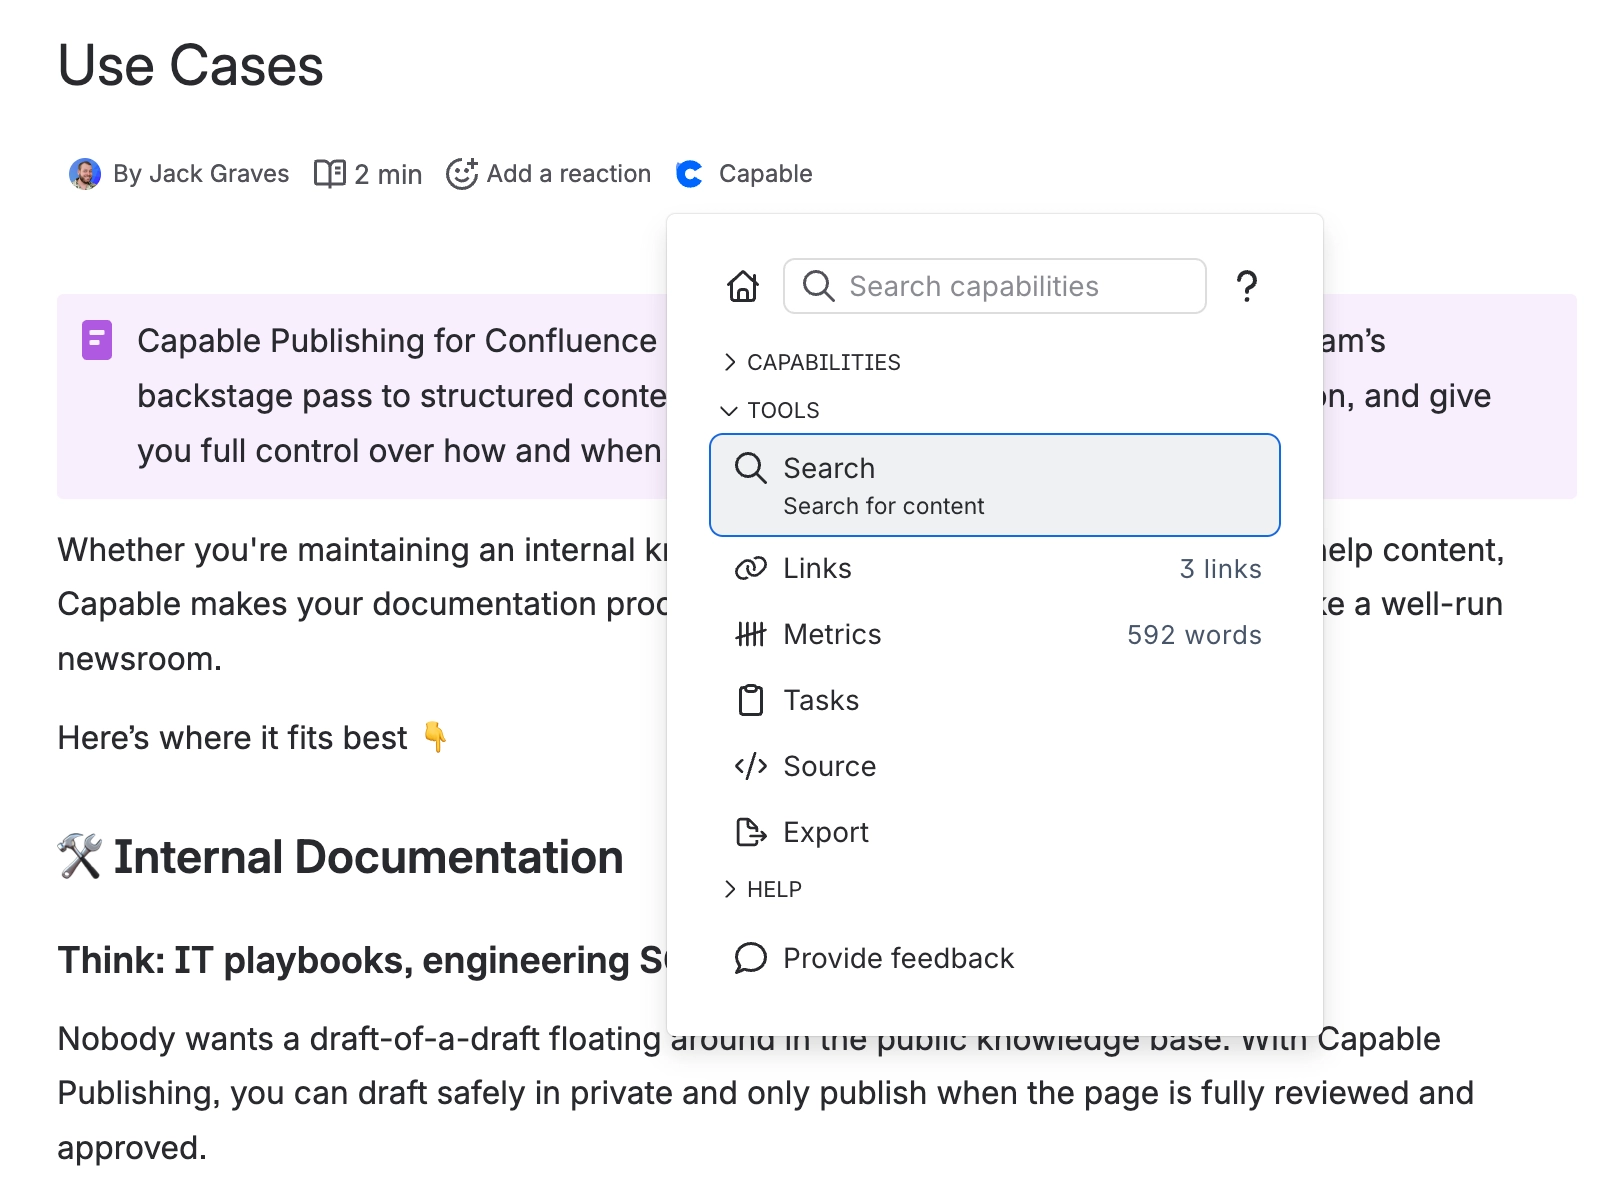Screen dimensions: 1622x1190
Task: Open the Search tool for content
Action: (x=994, y=485)
